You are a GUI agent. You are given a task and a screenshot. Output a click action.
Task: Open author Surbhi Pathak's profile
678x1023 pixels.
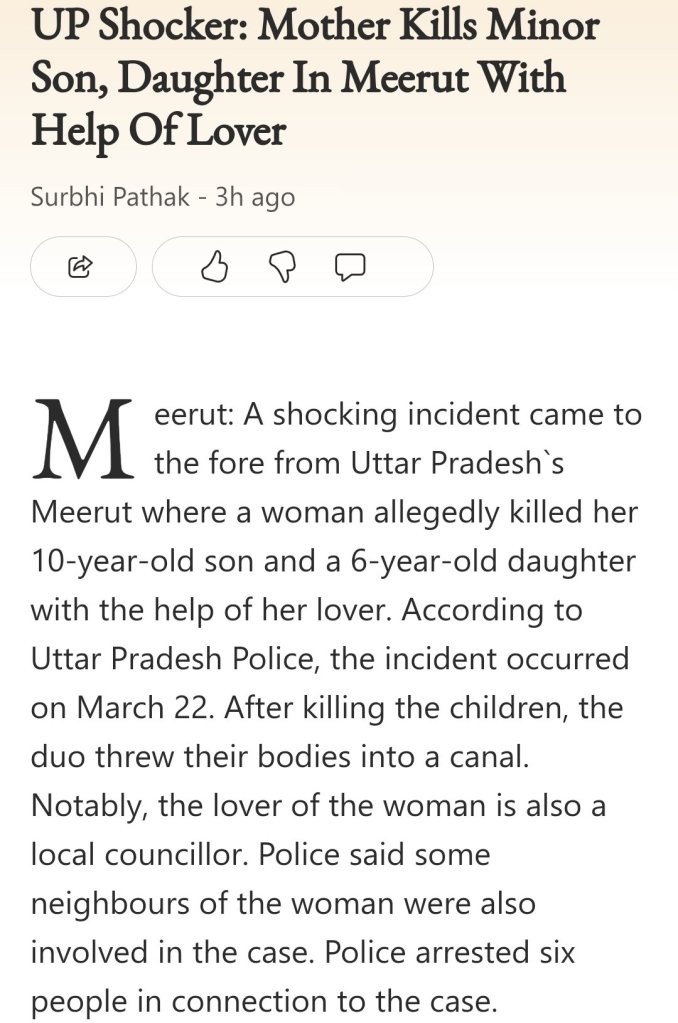pyautogui.click(x=110, y=196)
